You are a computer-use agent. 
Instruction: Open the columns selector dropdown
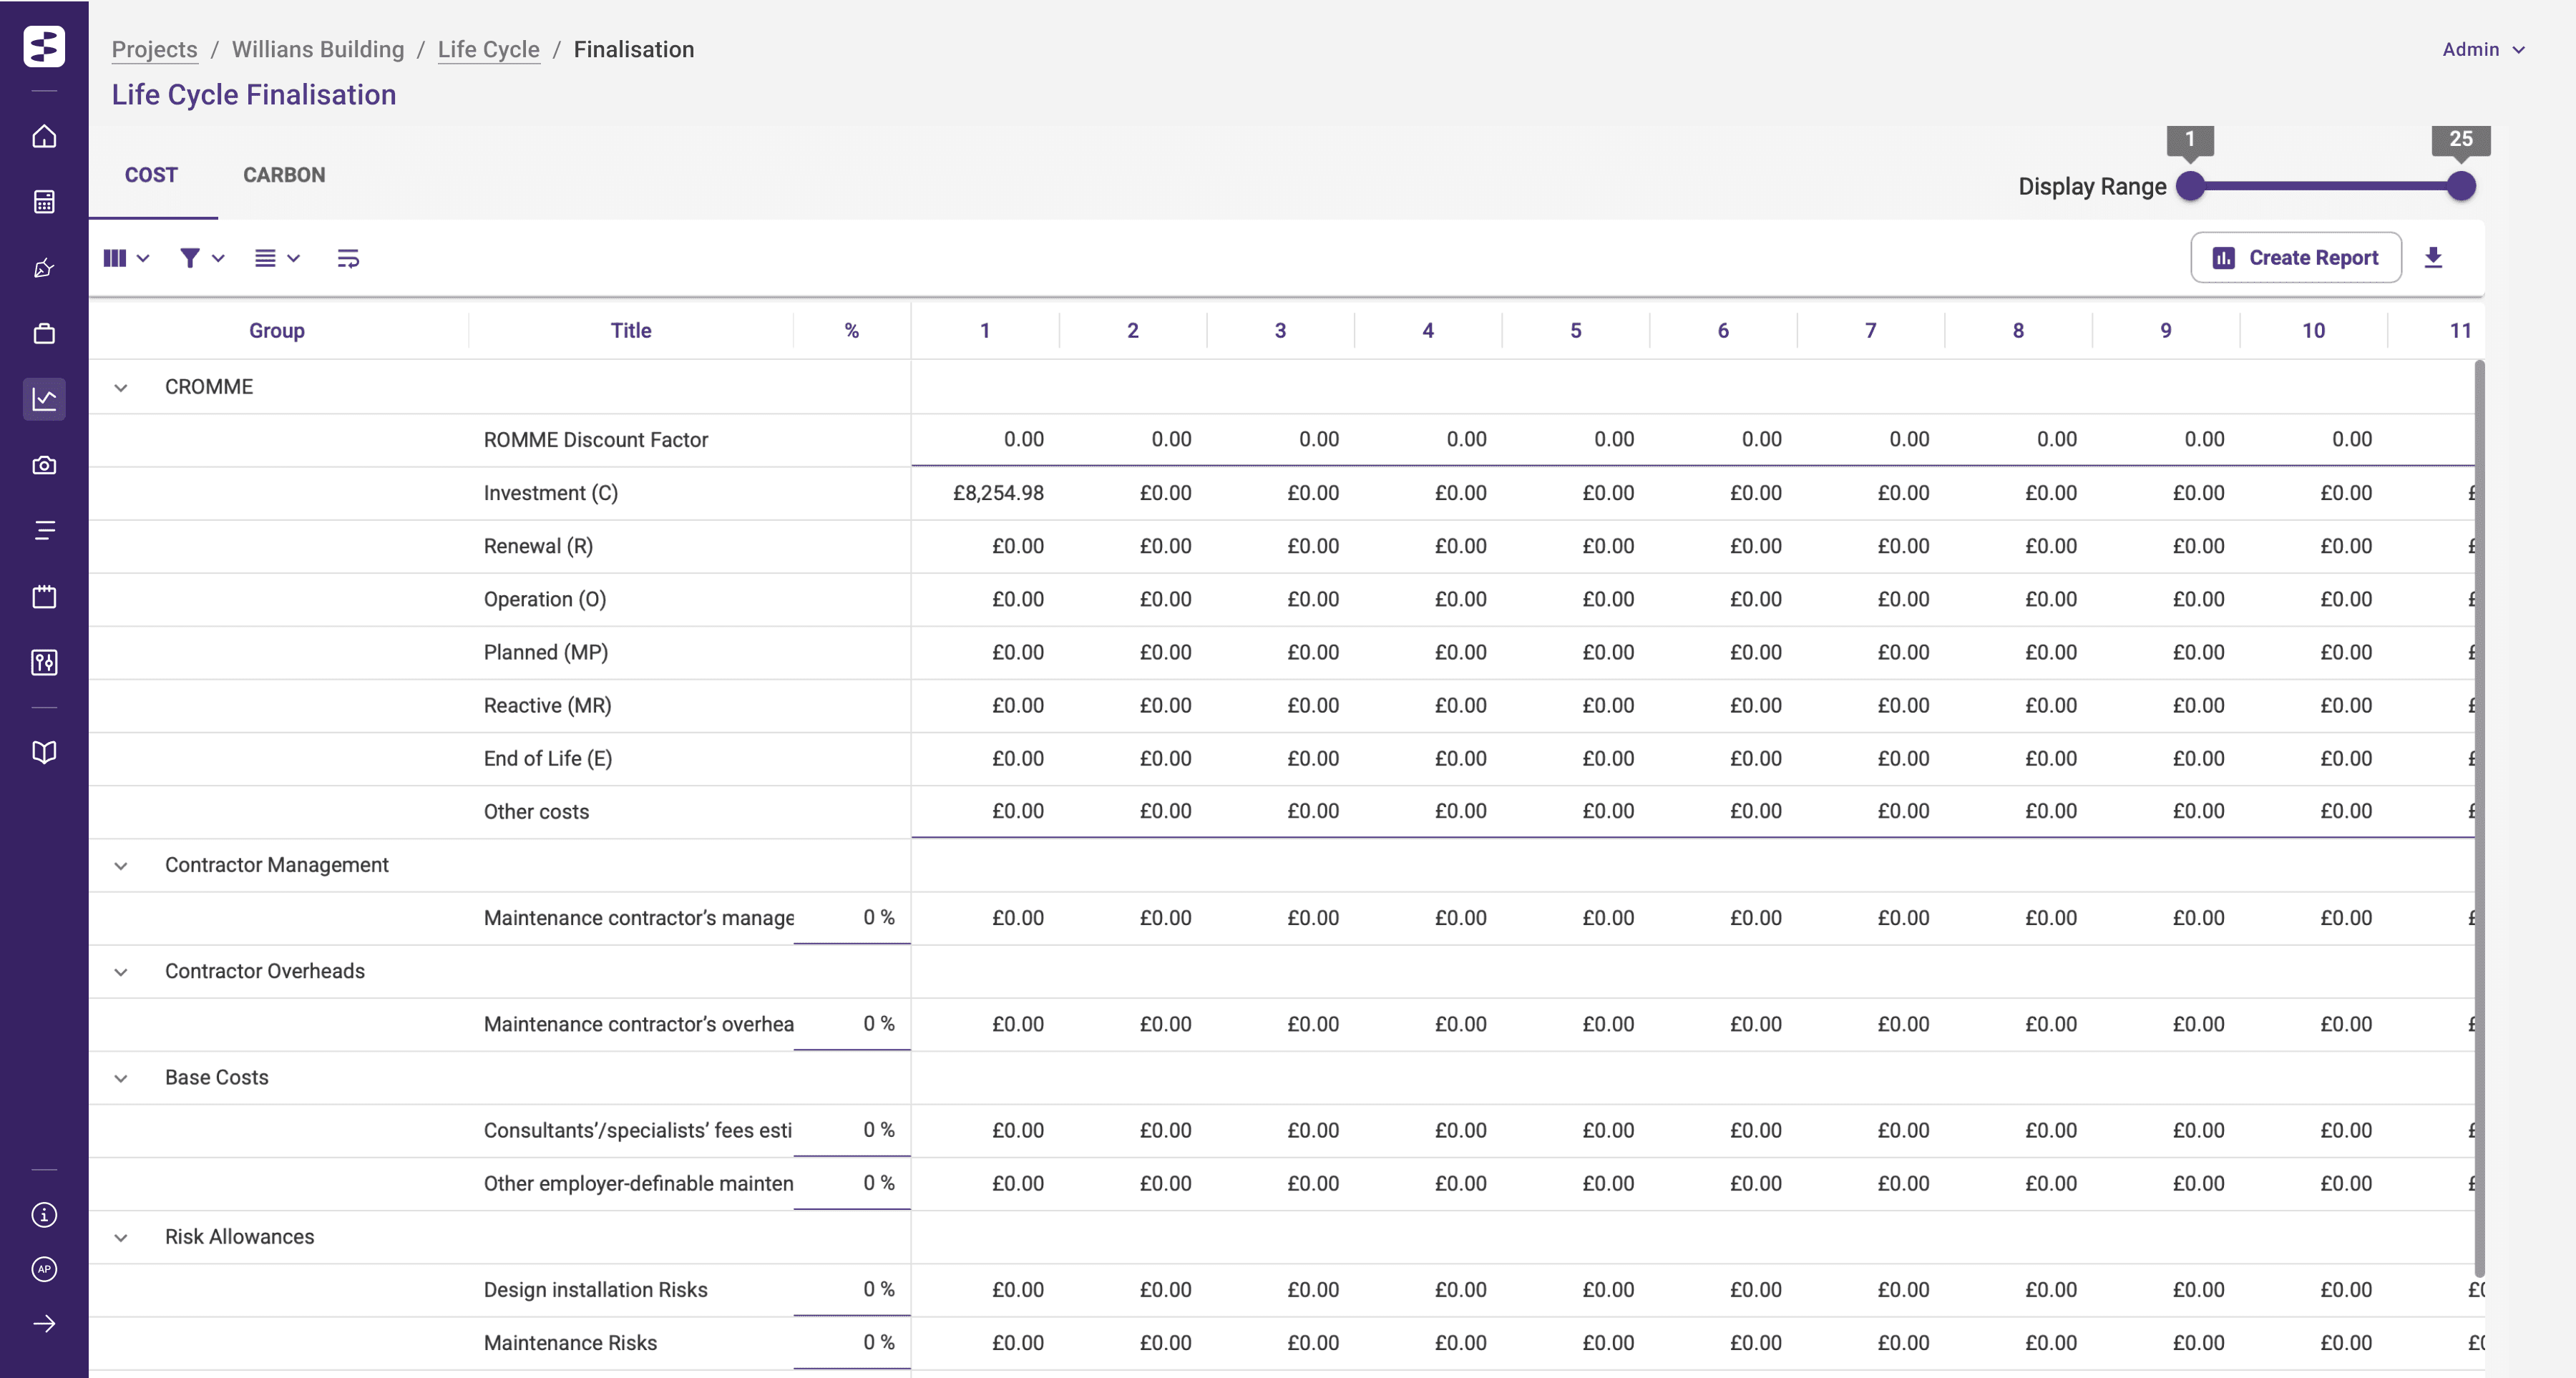tap(126, 259)
